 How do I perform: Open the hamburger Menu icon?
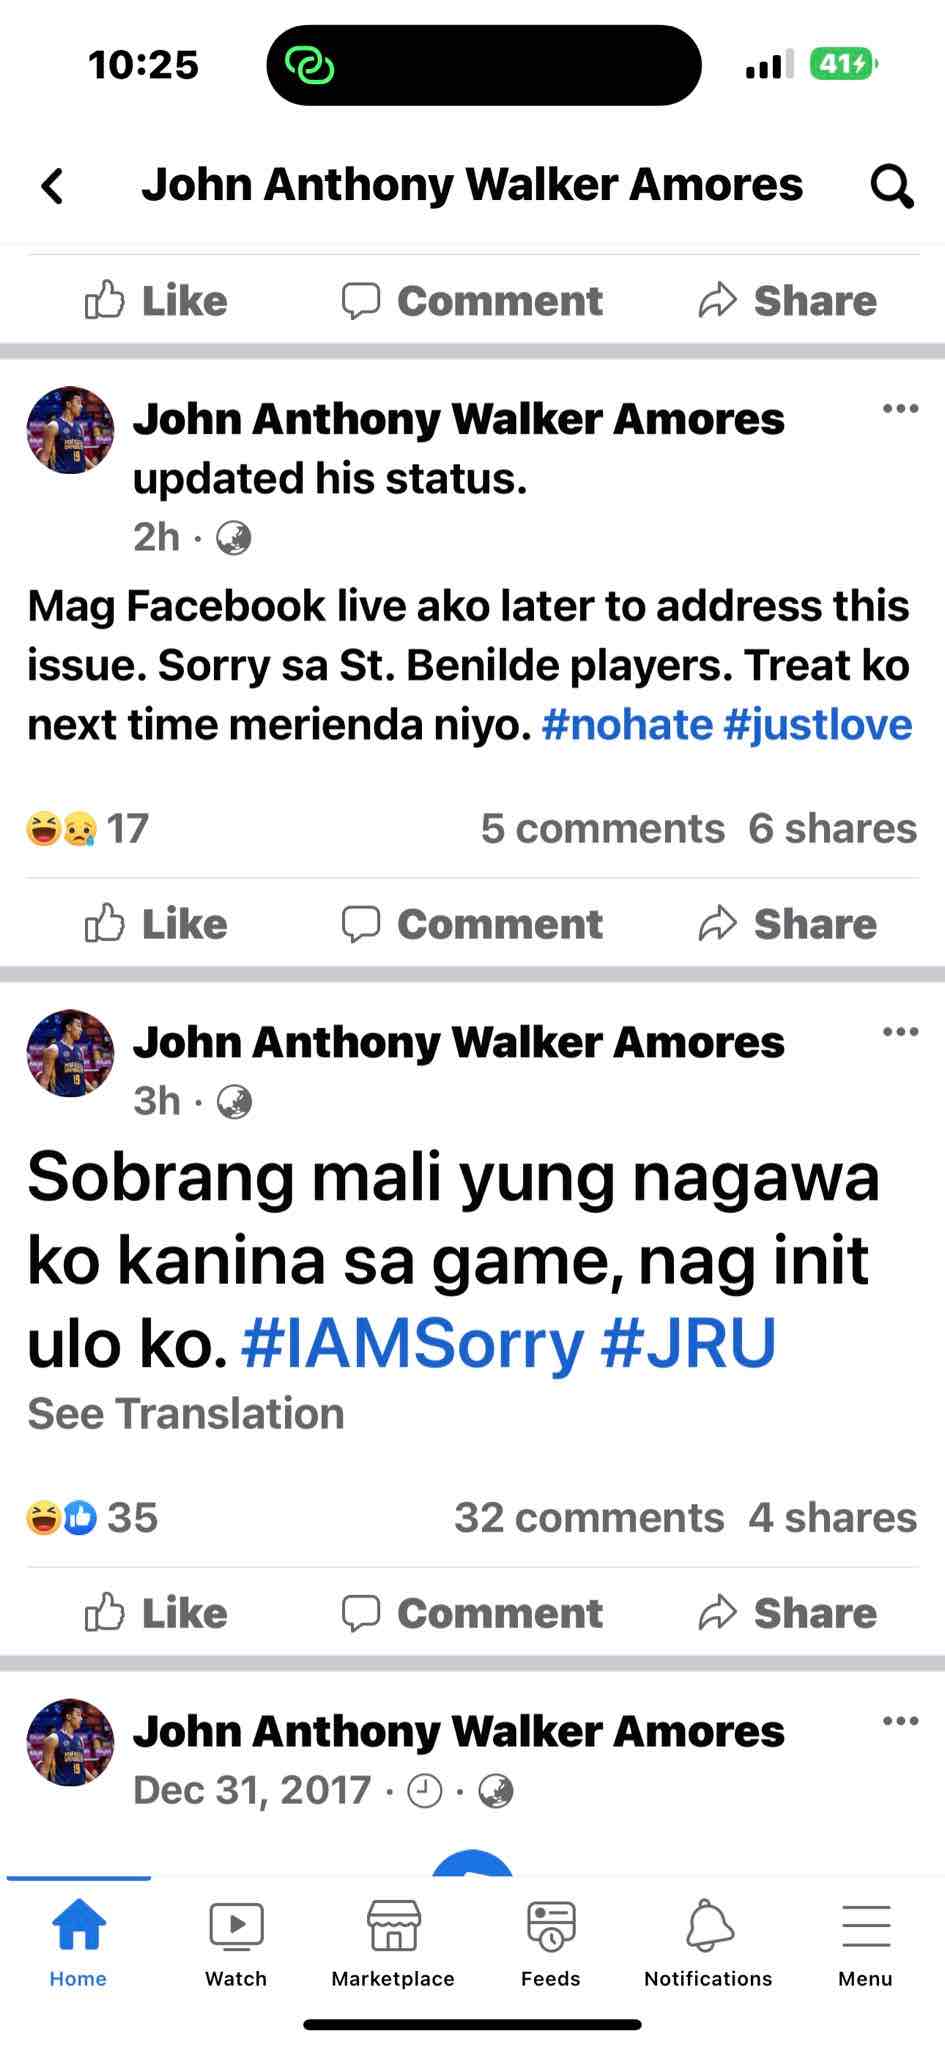pos(865,1944)
